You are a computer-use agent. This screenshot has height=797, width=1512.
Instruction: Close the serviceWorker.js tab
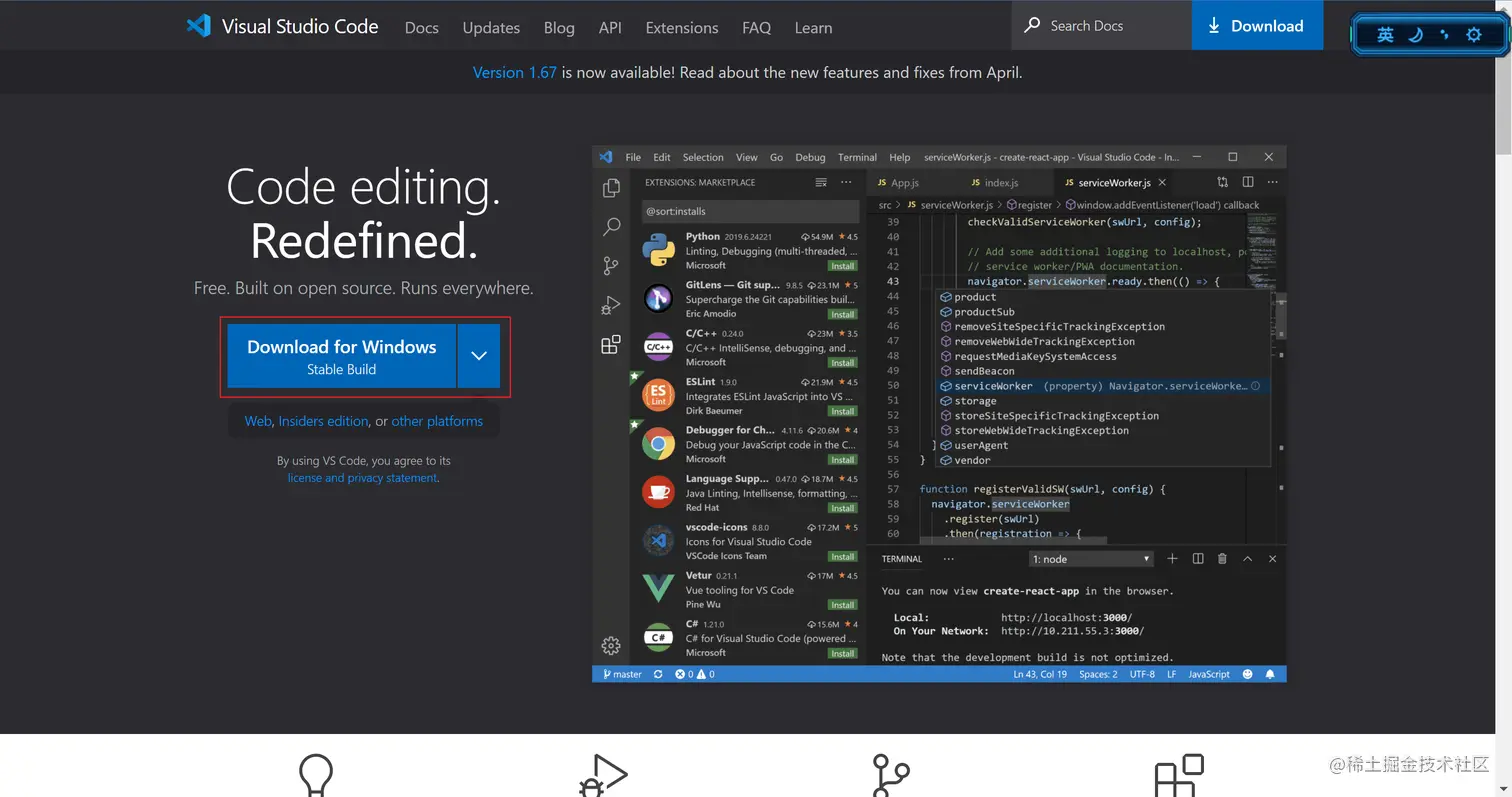(1162, 183)
